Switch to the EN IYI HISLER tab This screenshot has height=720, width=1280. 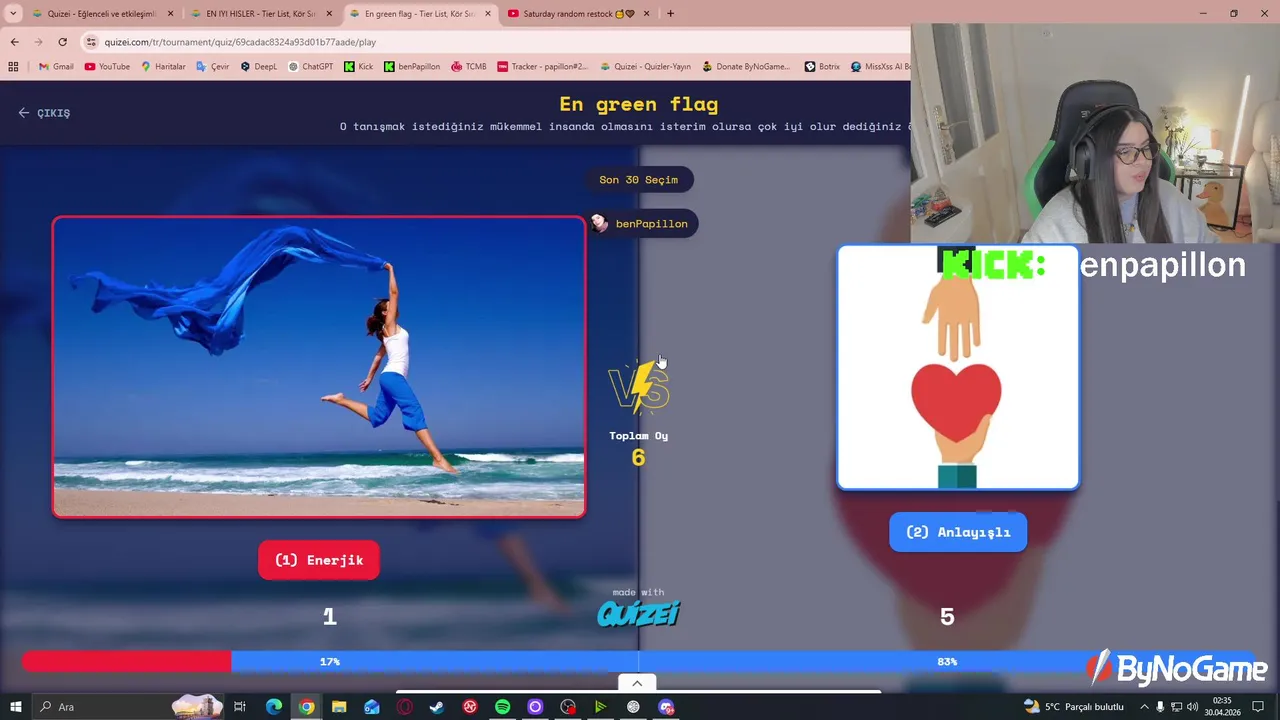pyautogui.click(x=261, y=14)
